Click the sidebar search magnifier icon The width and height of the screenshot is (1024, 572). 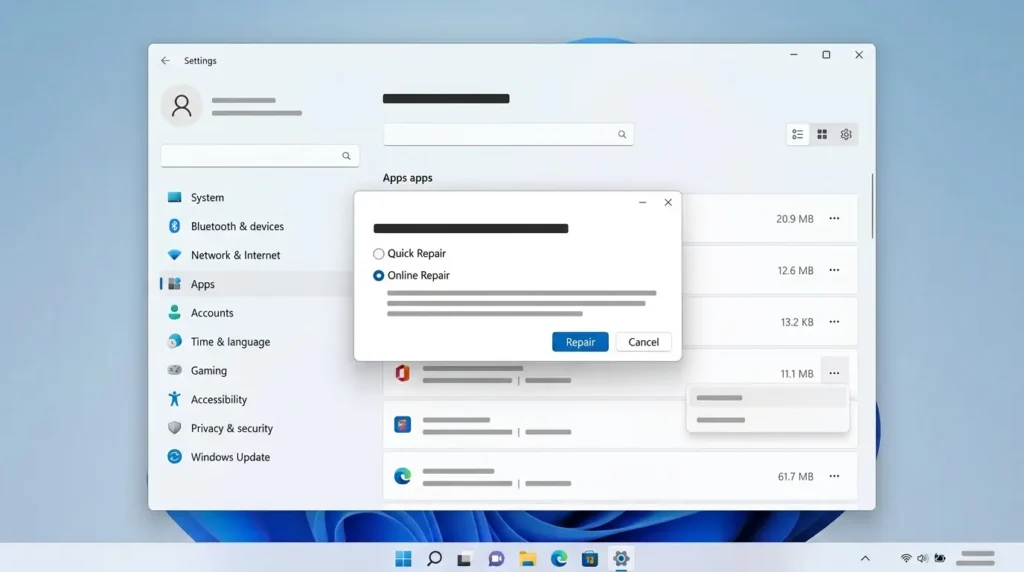(346, 156)
